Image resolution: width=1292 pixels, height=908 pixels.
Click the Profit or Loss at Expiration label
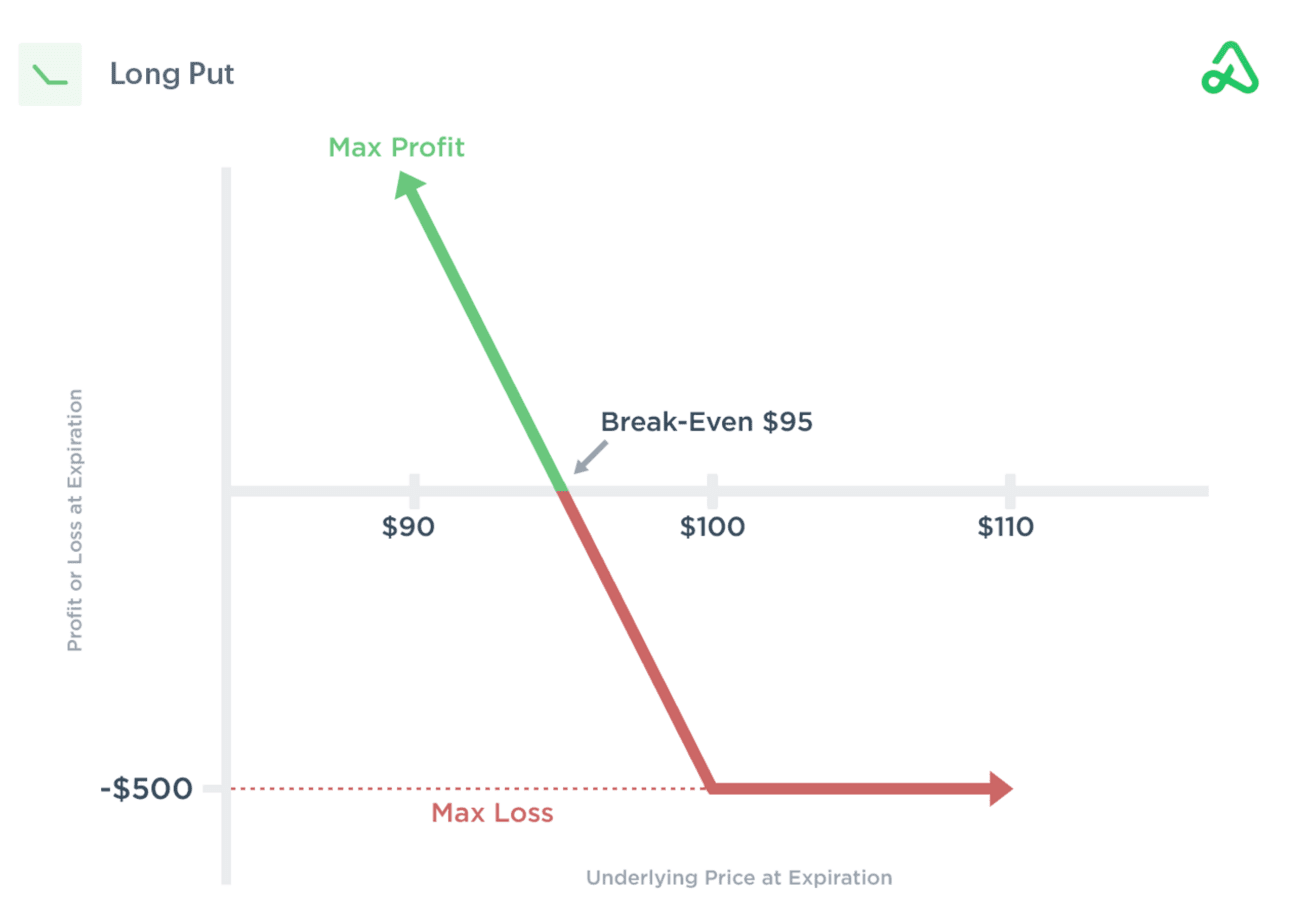(75, 521)
